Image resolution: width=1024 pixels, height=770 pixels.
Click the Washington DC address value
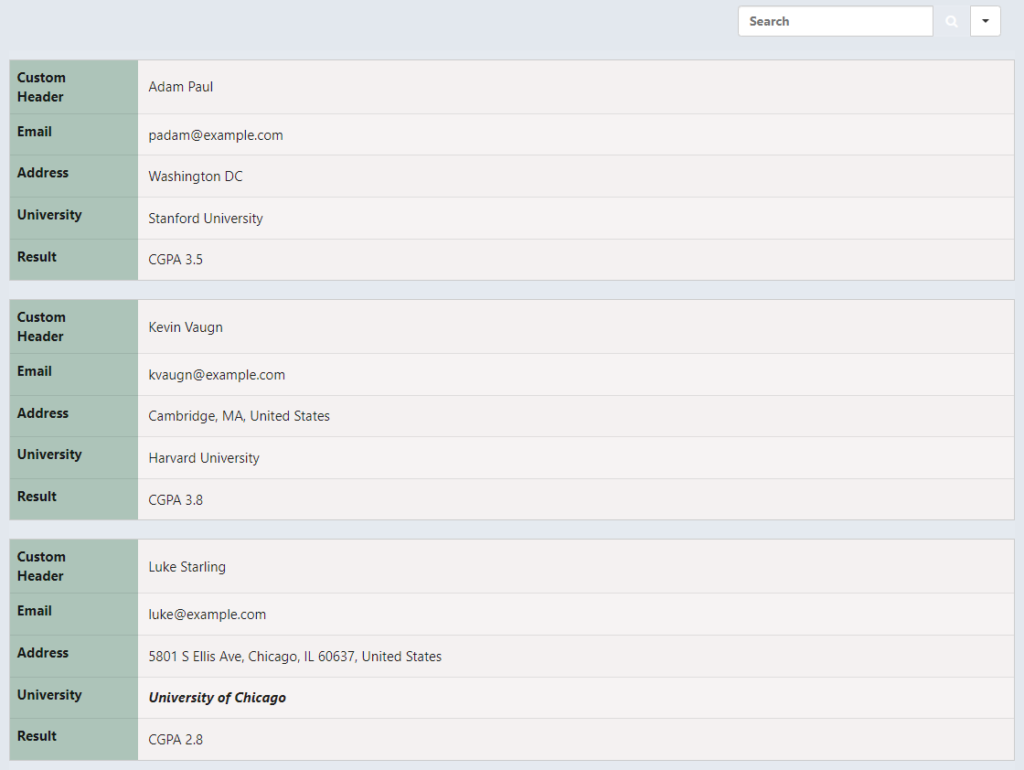(x=195, y=176)
